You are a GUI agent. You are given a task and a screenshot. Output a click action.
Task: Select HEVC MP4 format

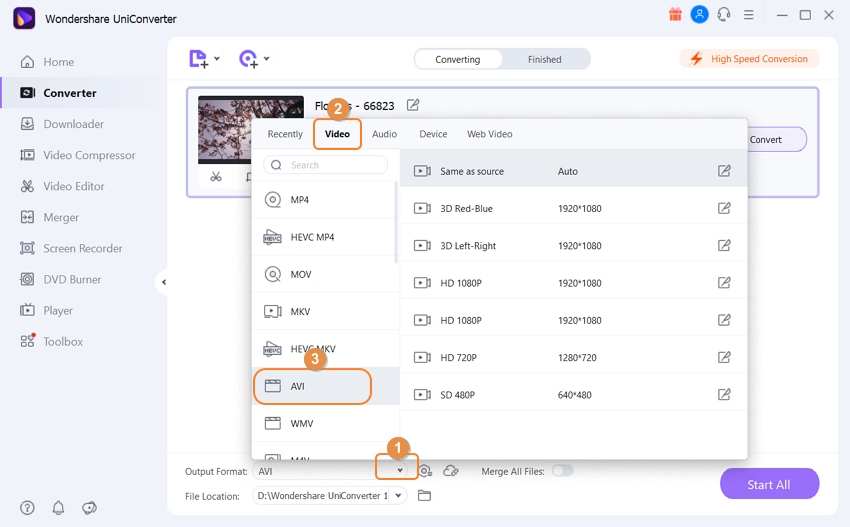pos(325,237)
